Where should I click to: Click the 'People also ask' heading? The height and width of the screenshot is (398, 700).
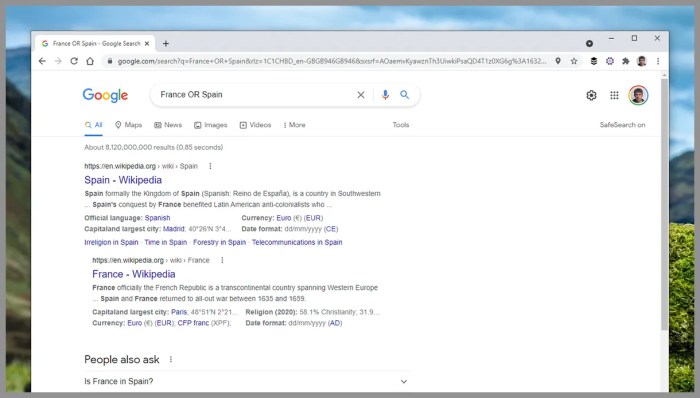tap(122, 360)
